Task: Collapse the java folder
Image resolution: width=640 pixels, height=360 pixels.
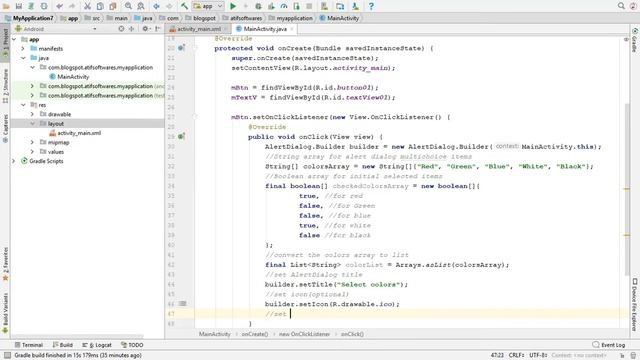Action: pos(23,58)
